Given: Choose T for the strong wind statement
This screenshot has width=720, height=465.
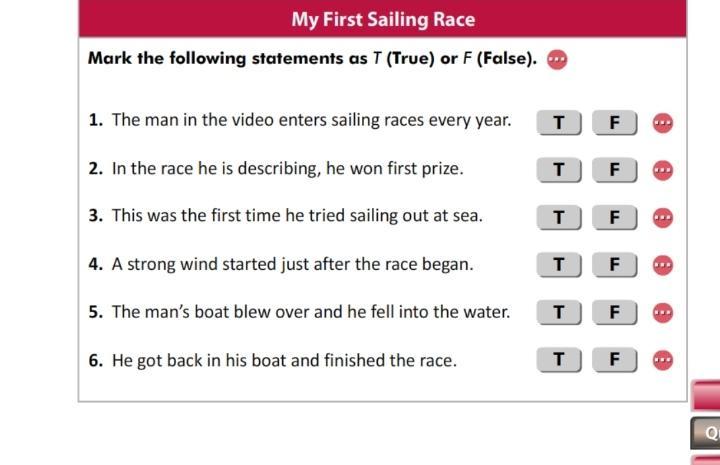Looking at the screenshot, I should (559, 265).
